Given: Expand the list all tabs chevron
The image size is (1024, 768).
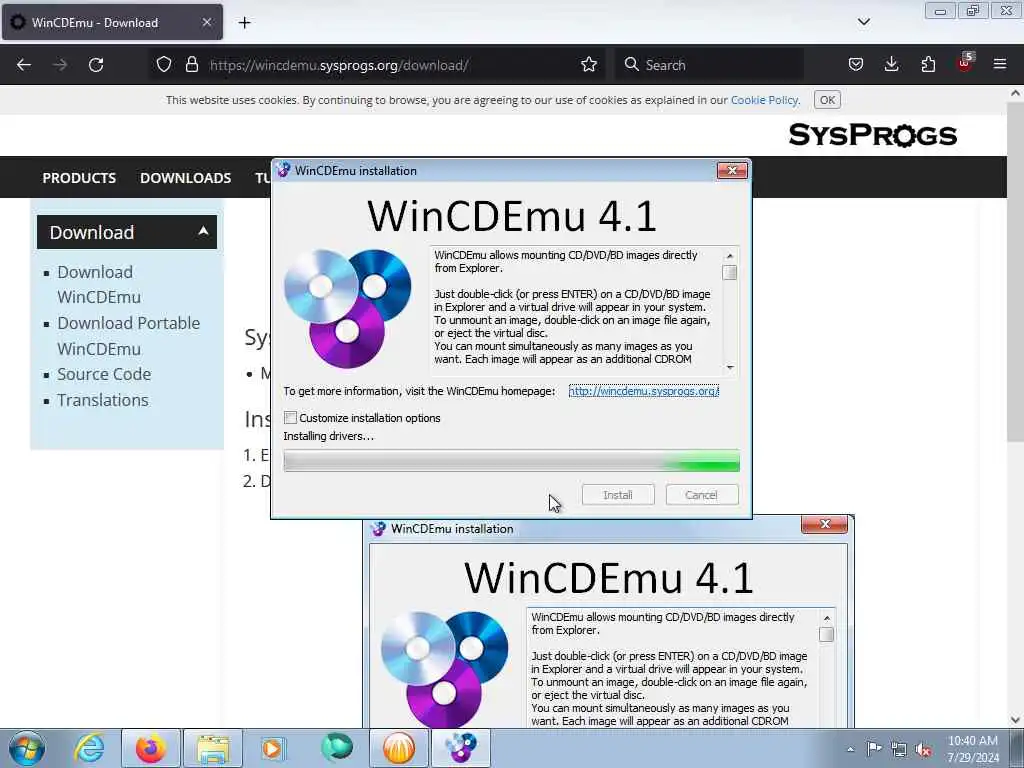Looking at the screenshot, I should pos(863,22).
